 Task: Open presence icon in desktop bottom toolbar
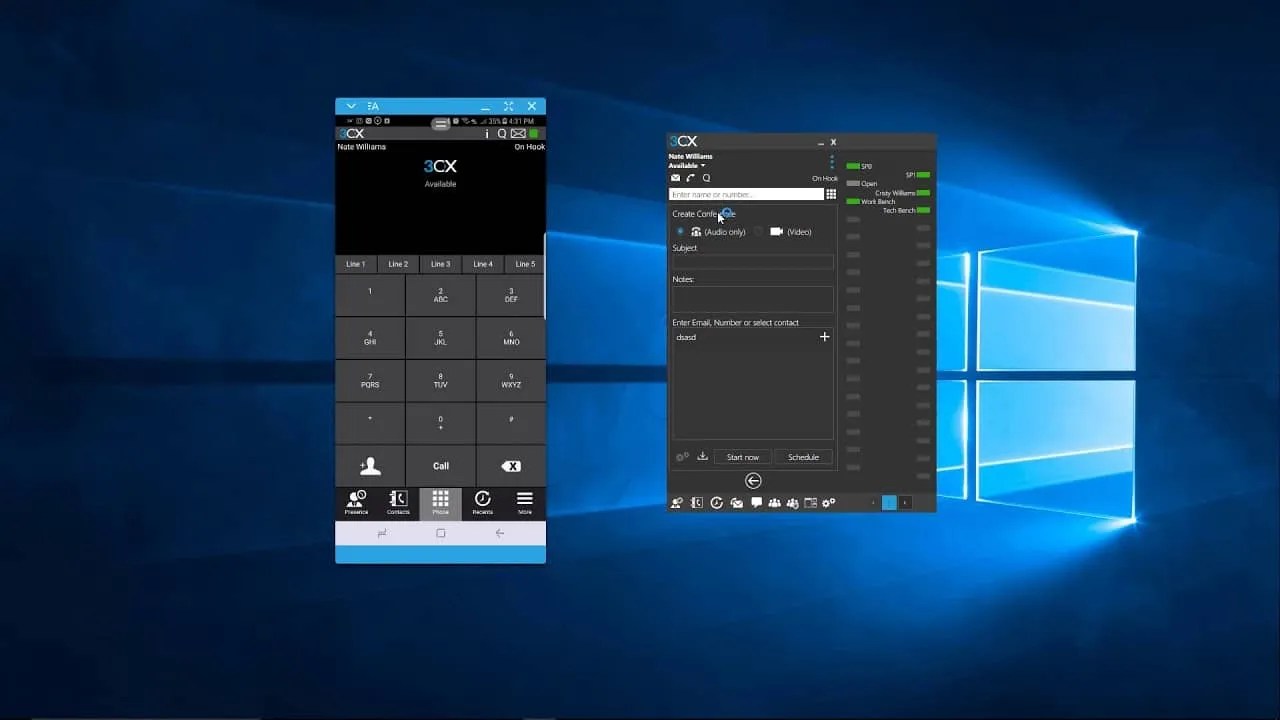(677, 503)
